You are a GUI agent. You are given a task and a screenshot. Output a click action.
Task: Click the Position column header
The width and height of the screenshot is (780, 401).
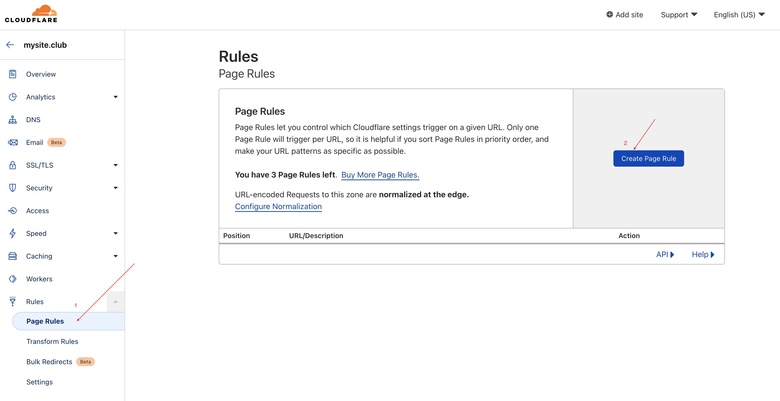point(237,235)
